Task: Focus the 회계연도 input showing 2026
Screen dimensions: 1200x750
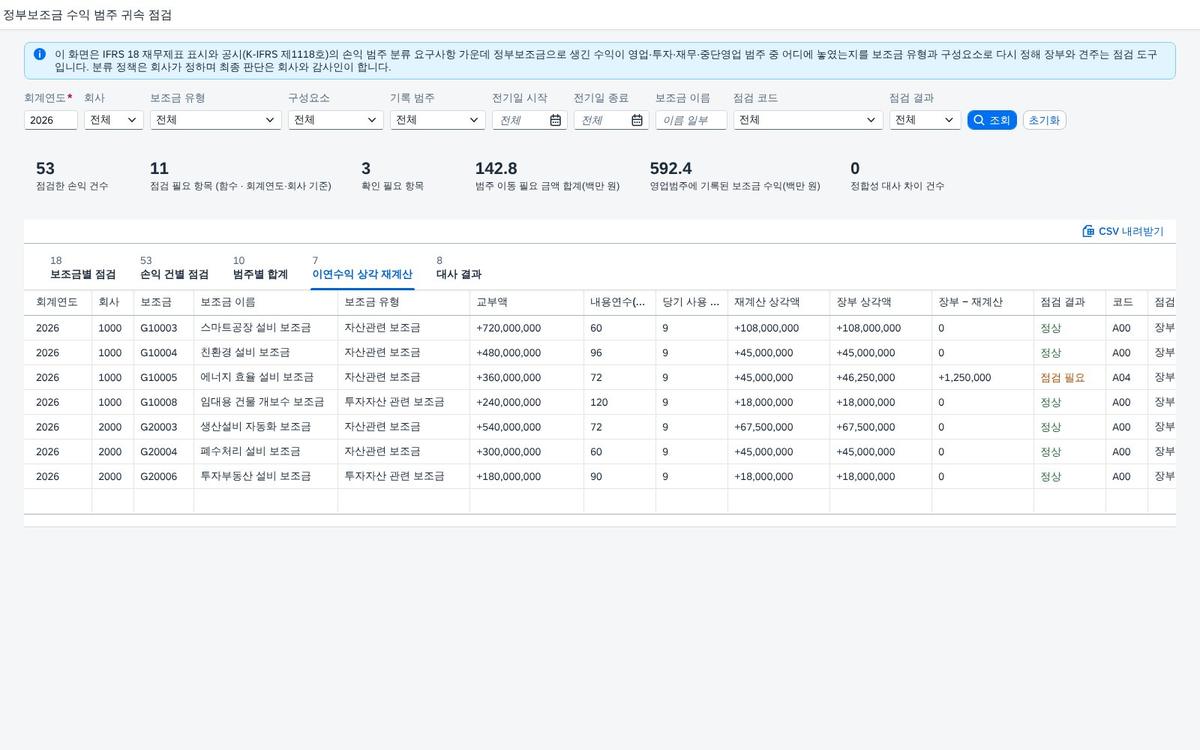Action: (x=51, y=120)
